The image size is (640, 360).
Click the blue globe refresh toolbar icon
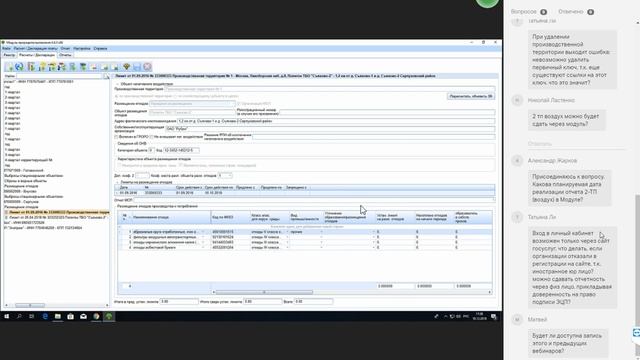[19, 67]
